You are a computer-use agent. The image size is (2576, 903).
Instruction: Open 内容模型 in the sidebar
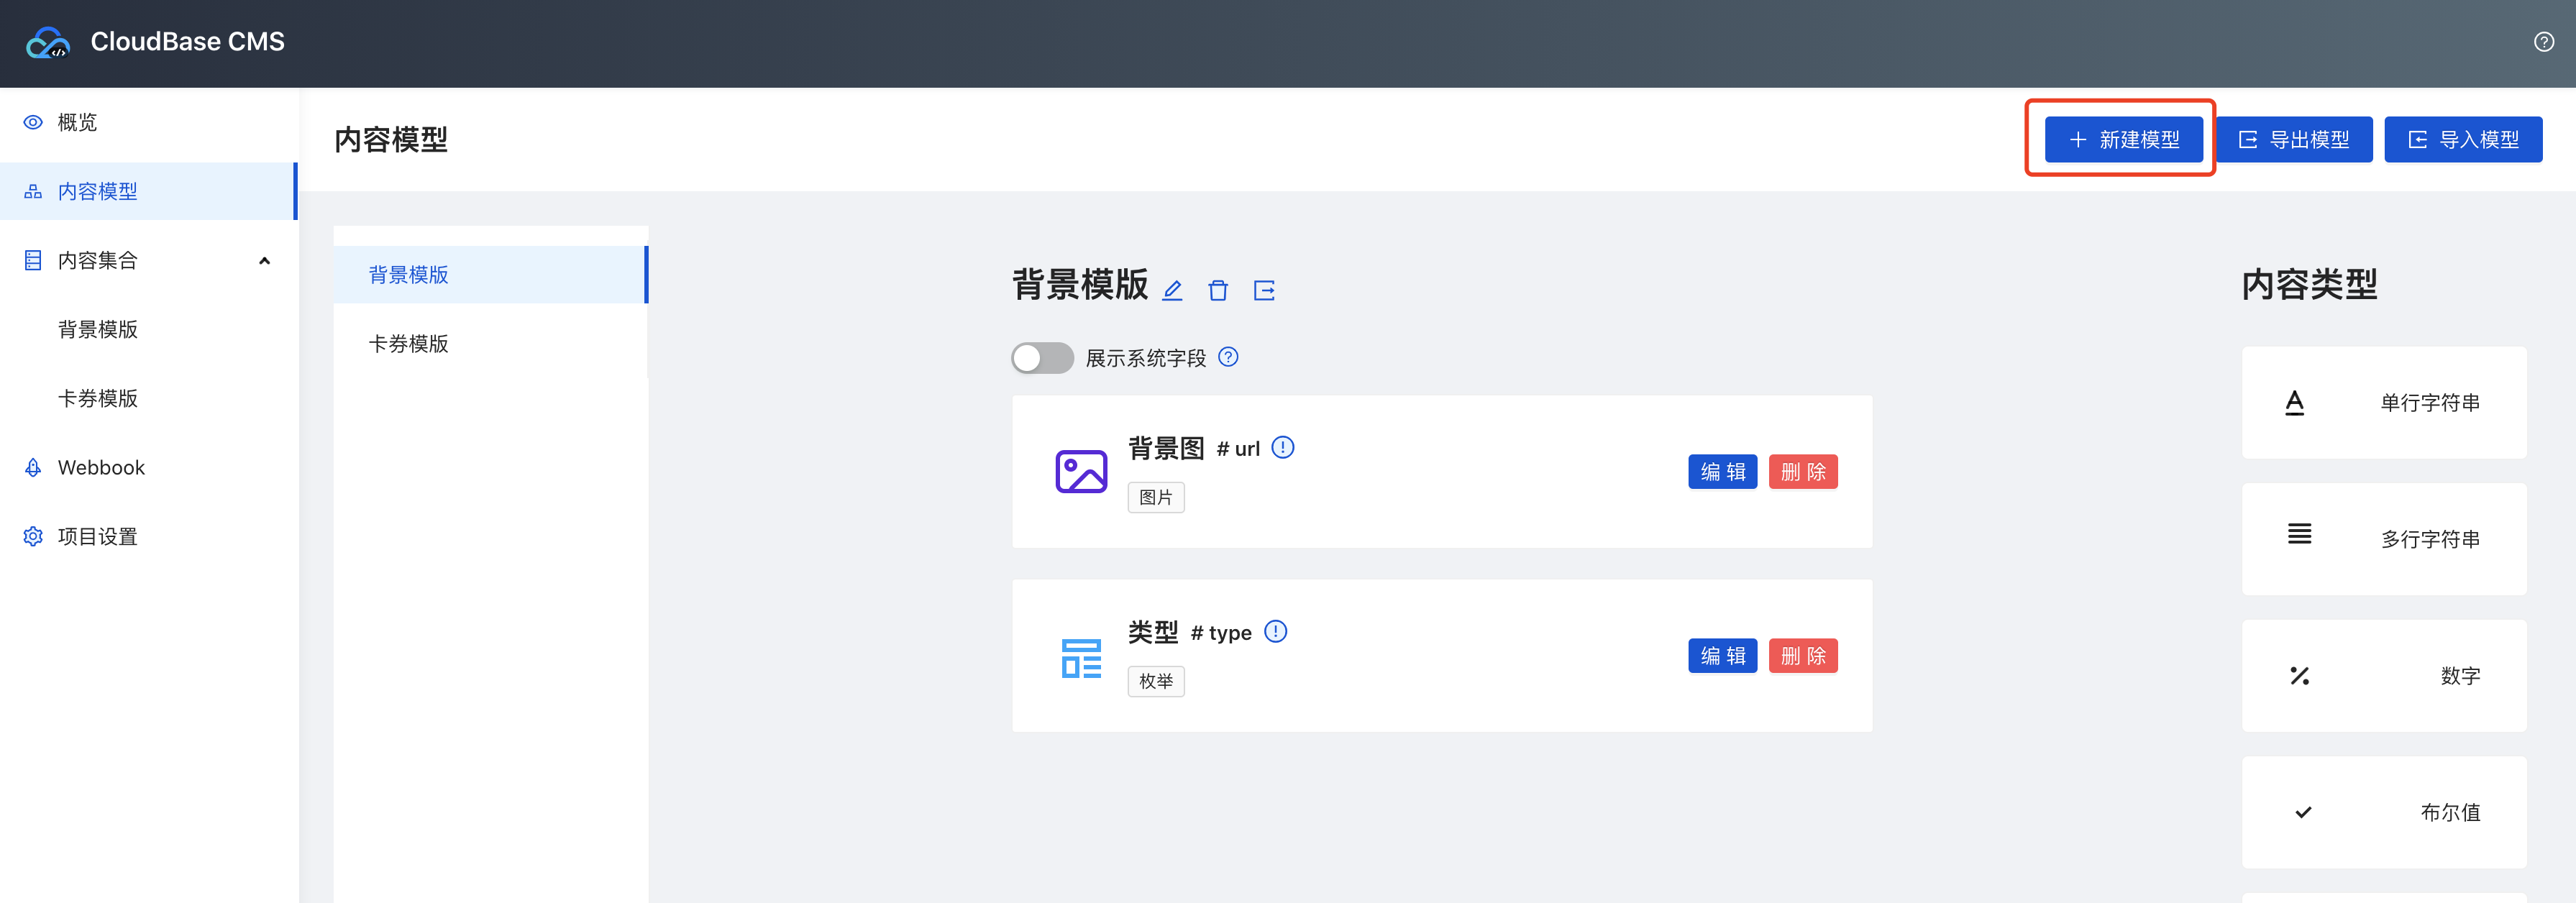point(97,191)
